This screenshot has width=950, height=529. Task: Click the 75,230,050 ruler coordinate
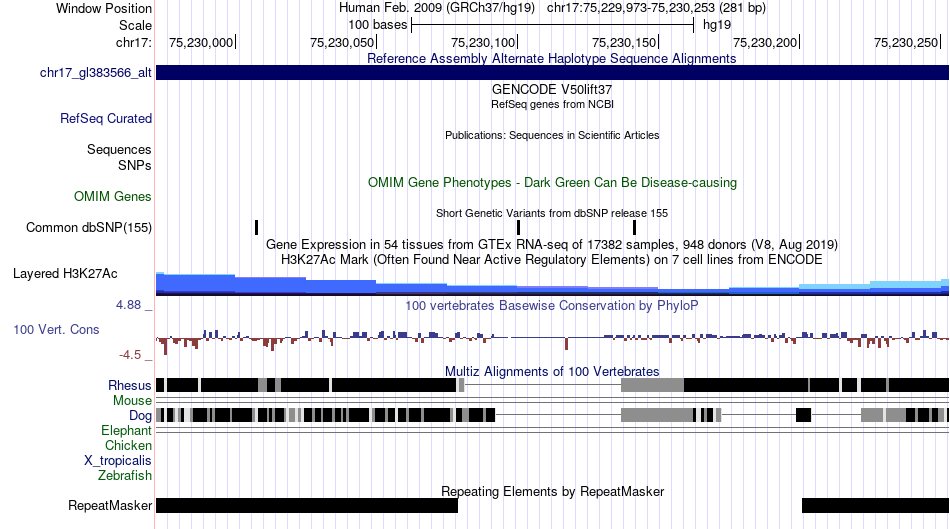click(x=342, y=42)
